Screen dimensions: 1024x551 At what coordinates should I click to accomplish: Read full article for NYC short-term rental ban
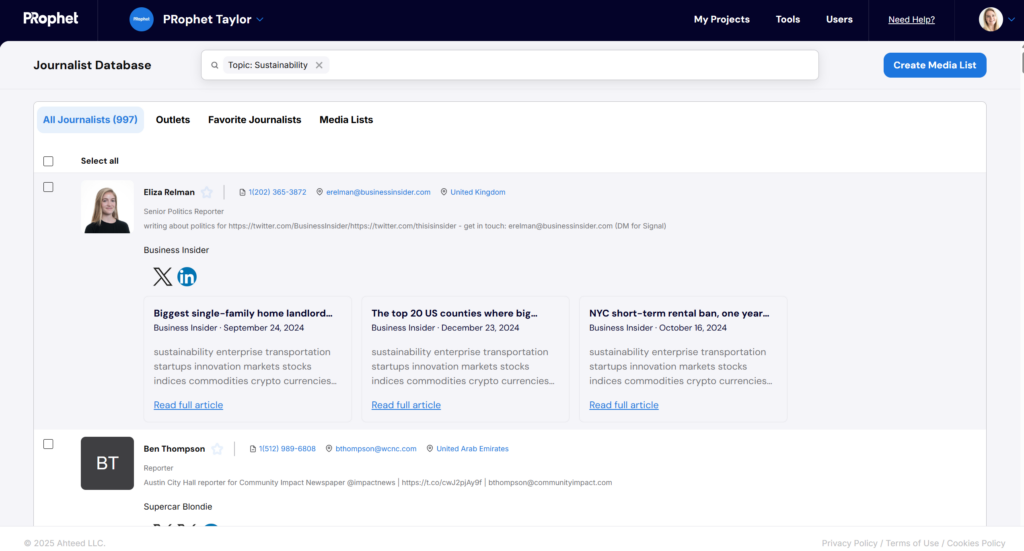click(x=624, y=405)
